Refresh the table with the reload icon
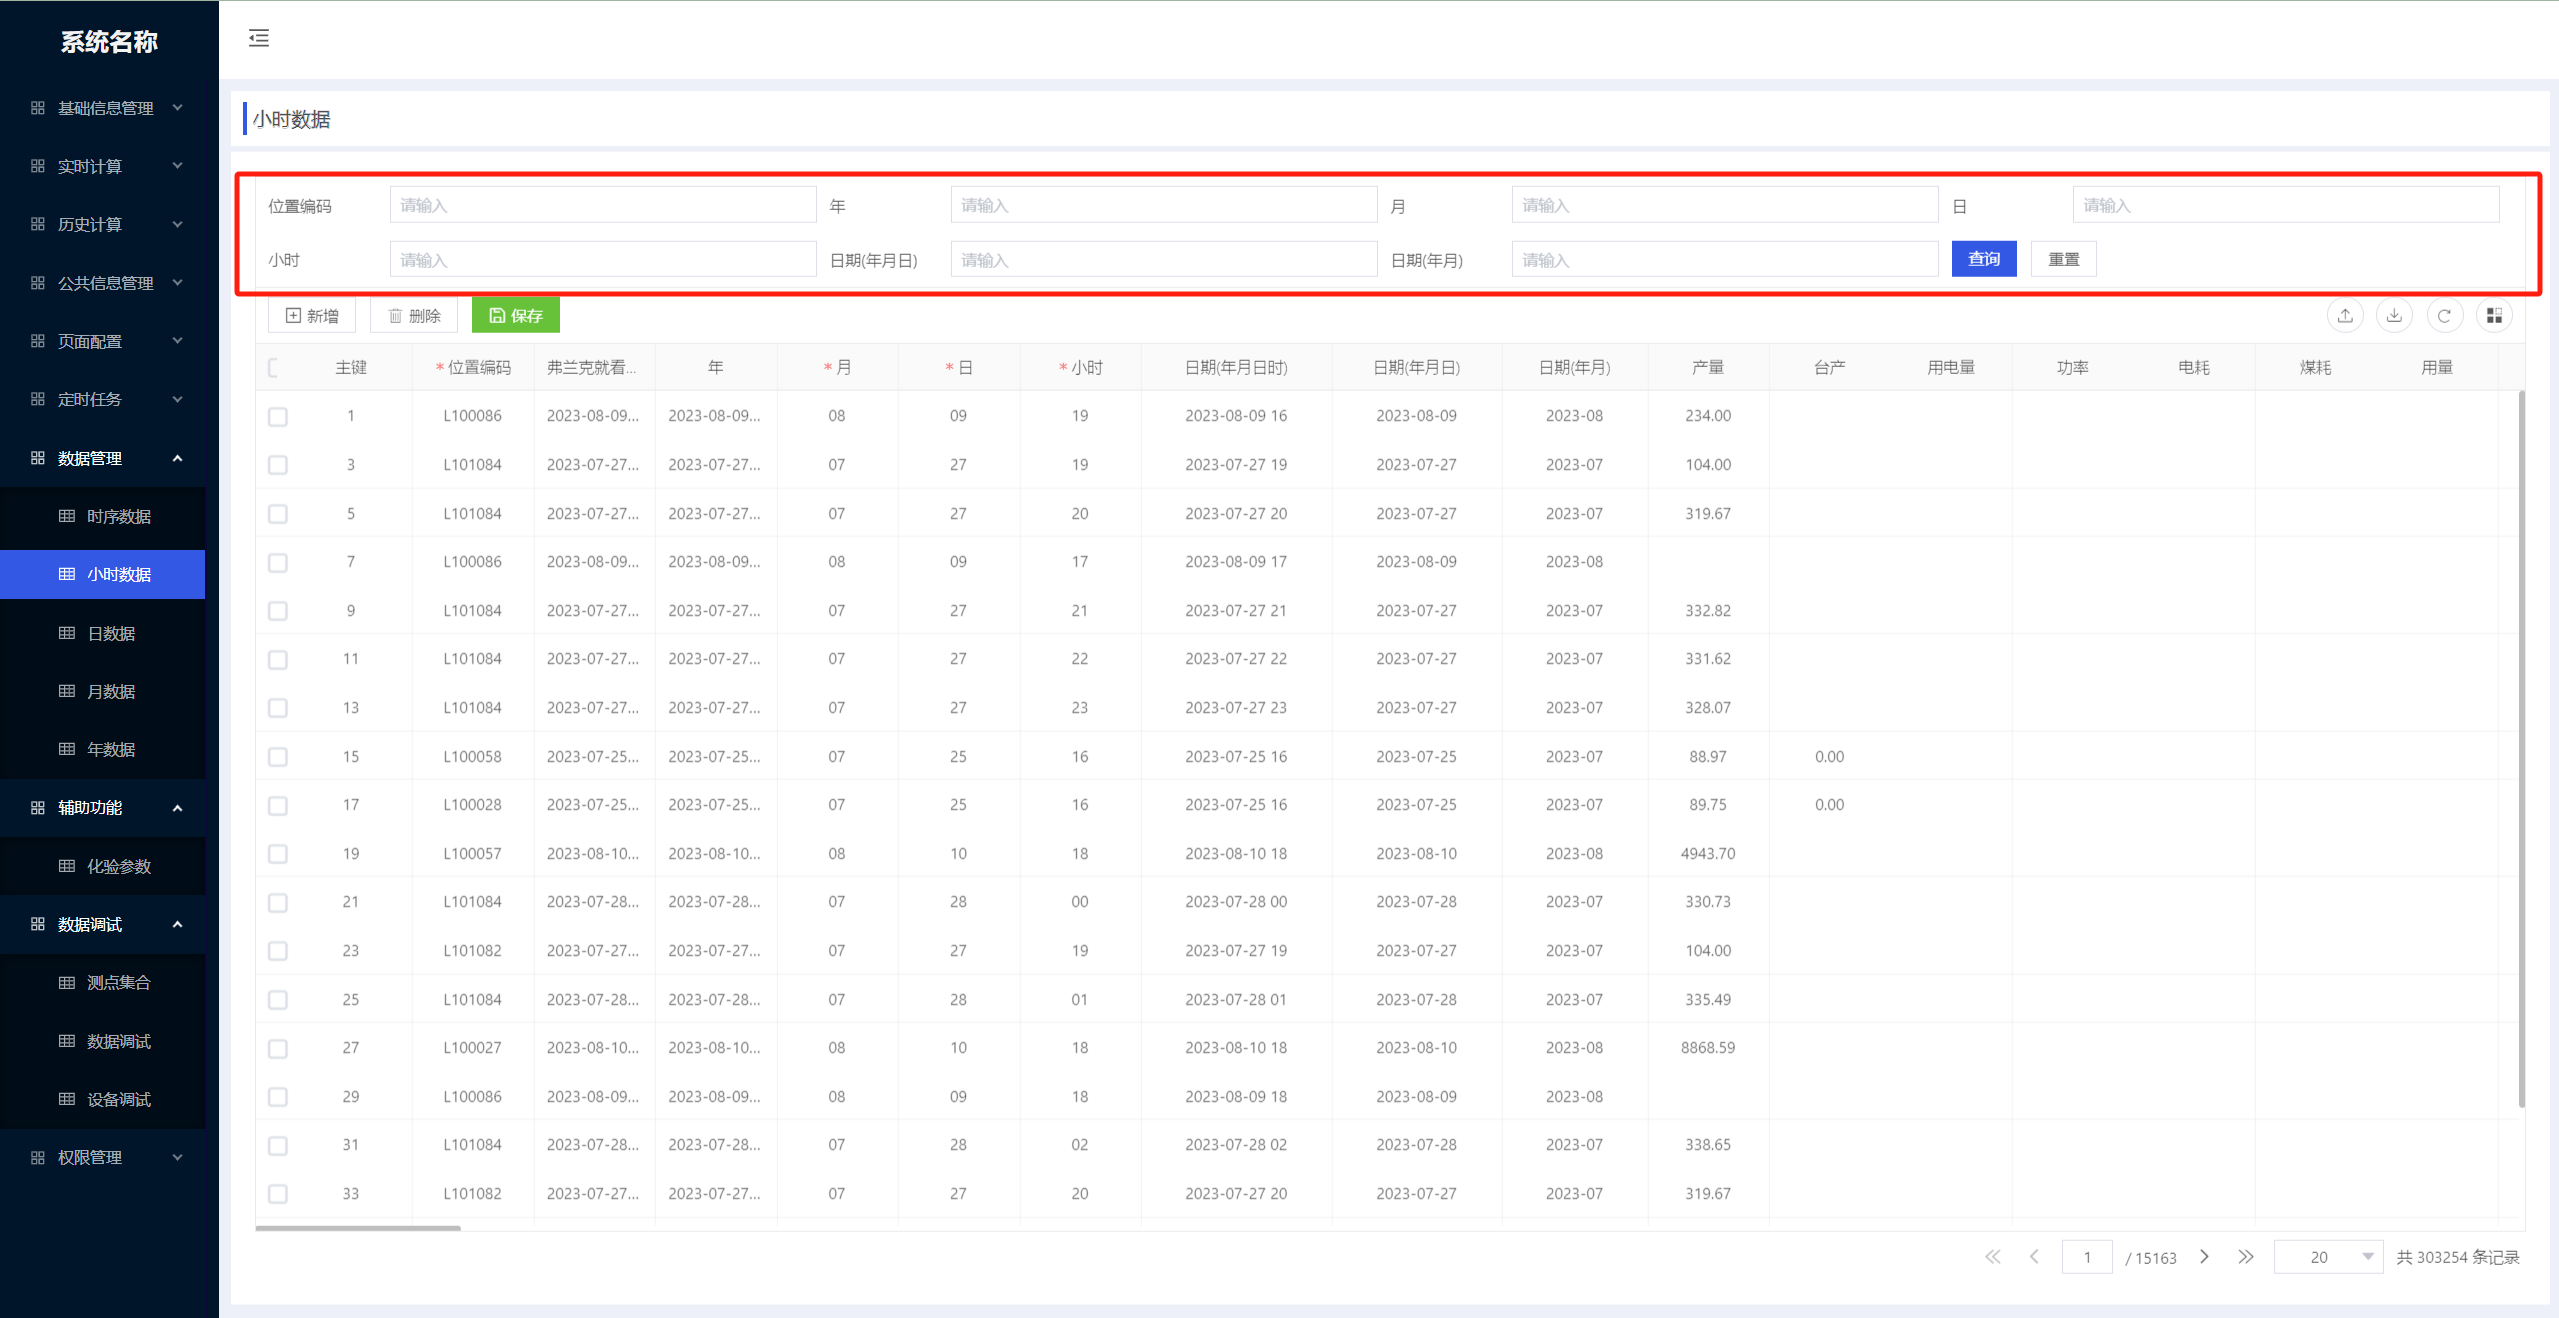 coord(2444,316)
